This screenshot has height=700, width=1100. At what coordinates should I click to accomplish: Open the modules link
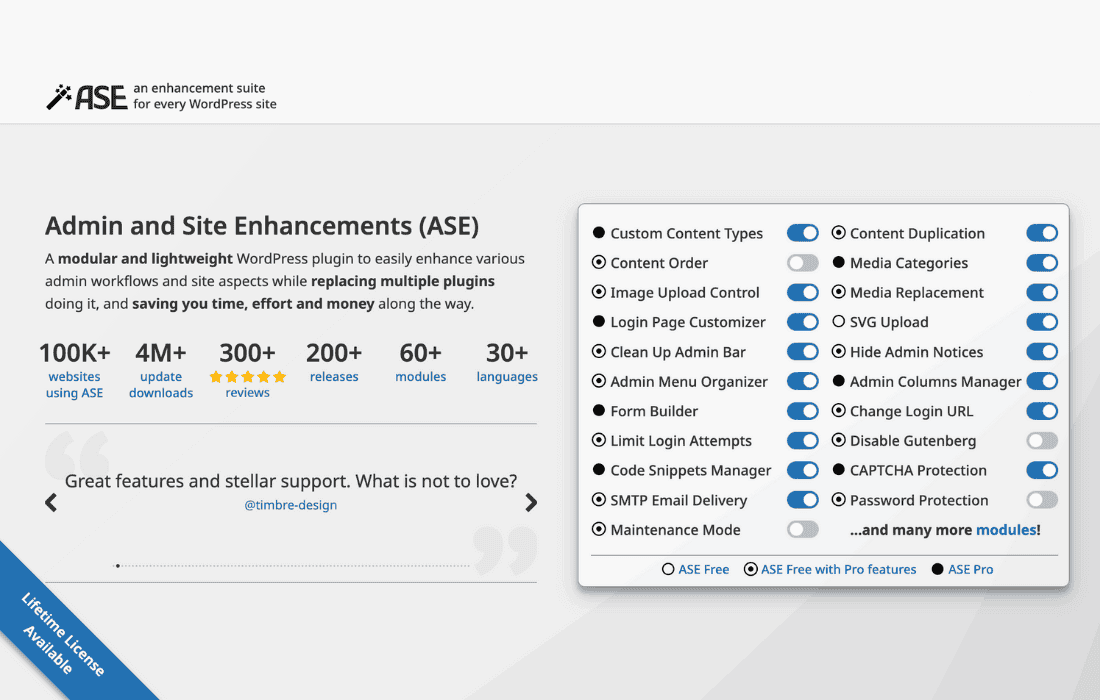pyautogui.click(x=1006, y=530)
